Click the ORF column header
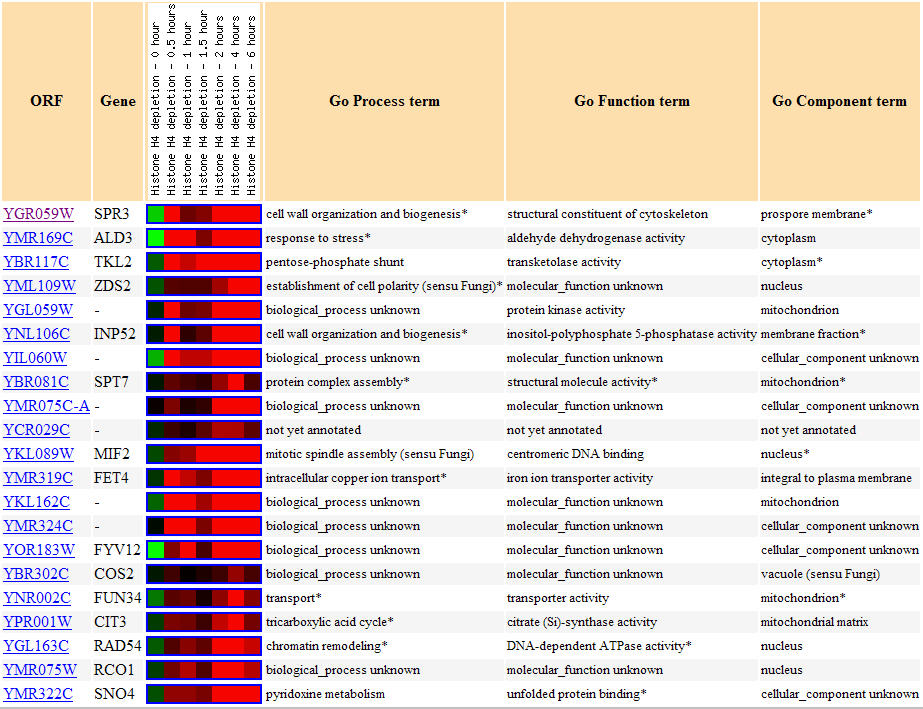The height and width of the screenshot is (709, 923). click(x=46, y=101)
